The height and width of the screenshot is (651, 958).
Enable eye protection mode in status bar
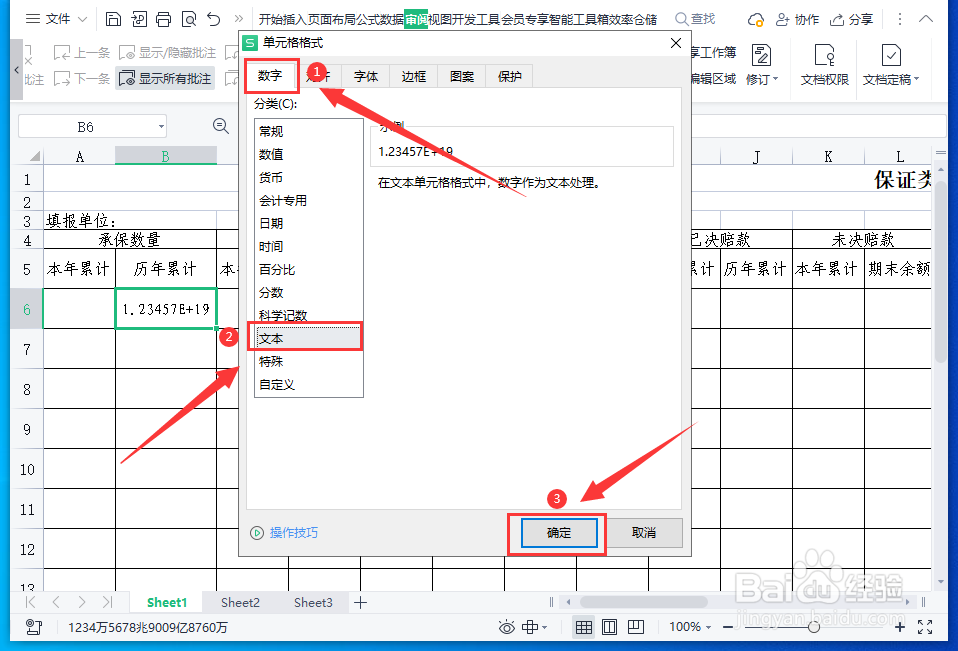click(506, 627)
